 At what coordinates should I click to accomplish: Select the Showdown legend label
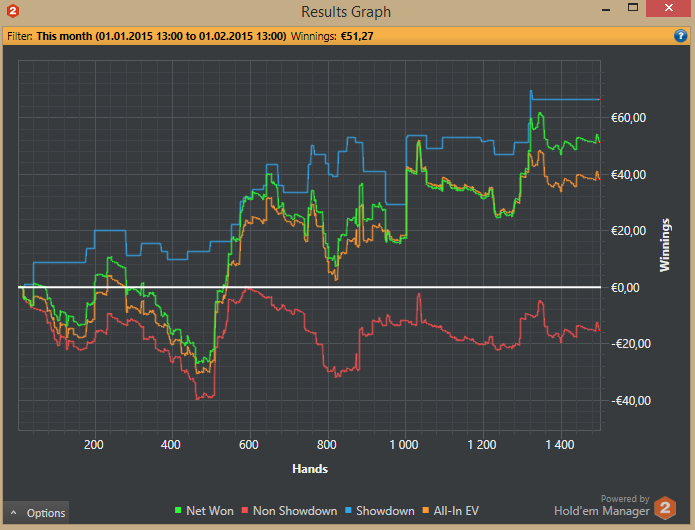385,511
